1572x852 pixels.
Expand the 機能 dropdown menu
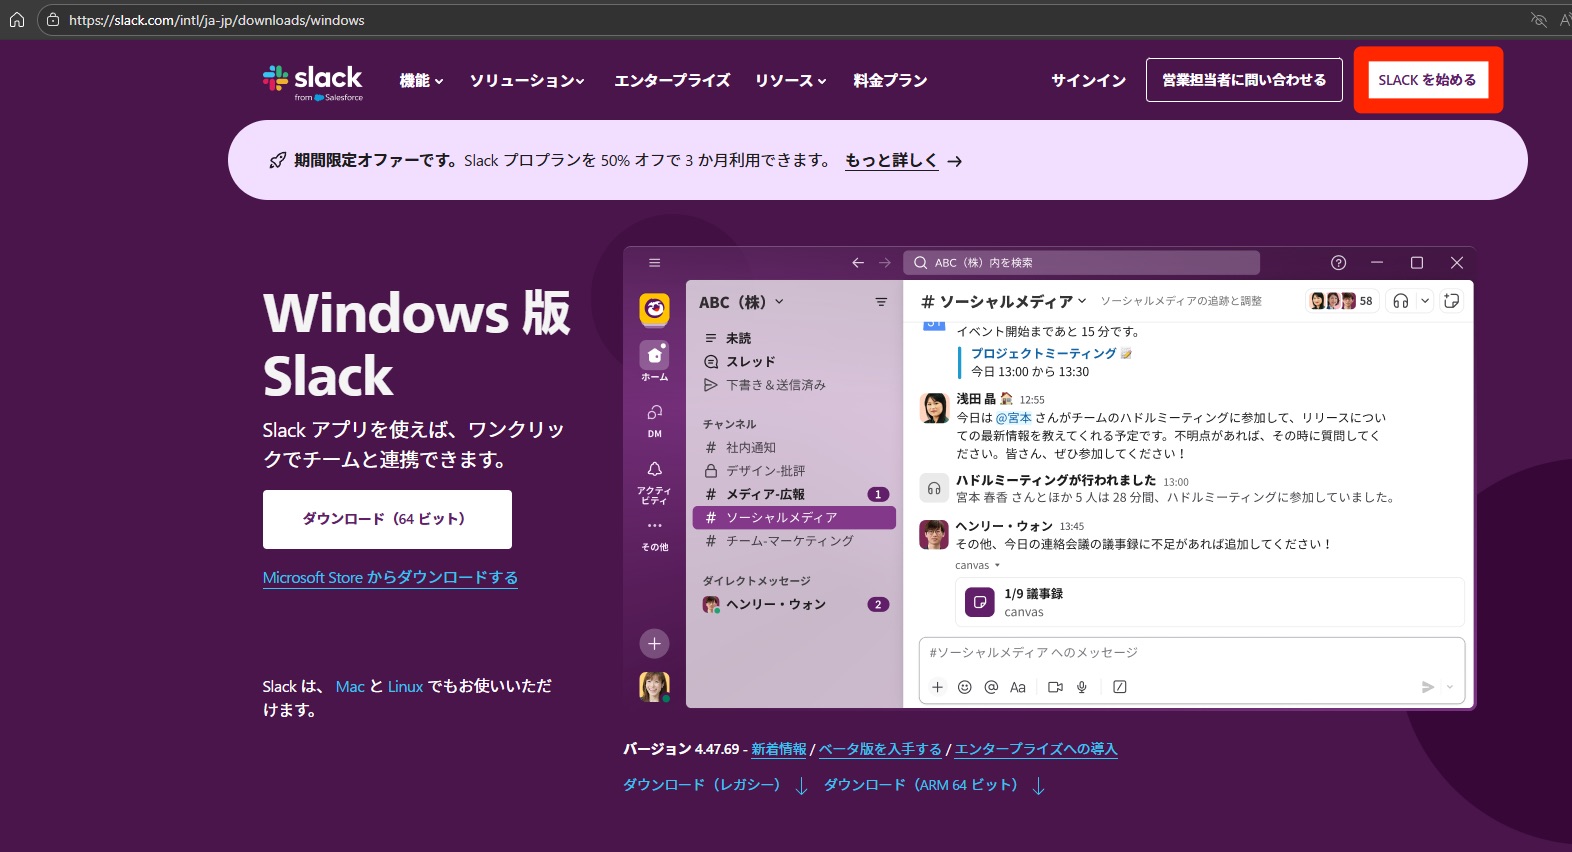[x=421, y=81]
